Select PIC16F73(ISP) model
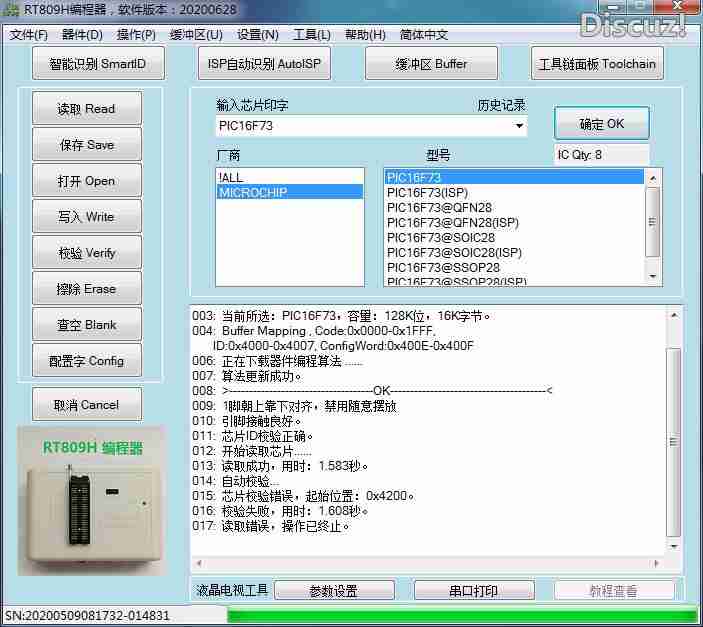The height and width of the screenshot is (627, 703). click(514, 192)
